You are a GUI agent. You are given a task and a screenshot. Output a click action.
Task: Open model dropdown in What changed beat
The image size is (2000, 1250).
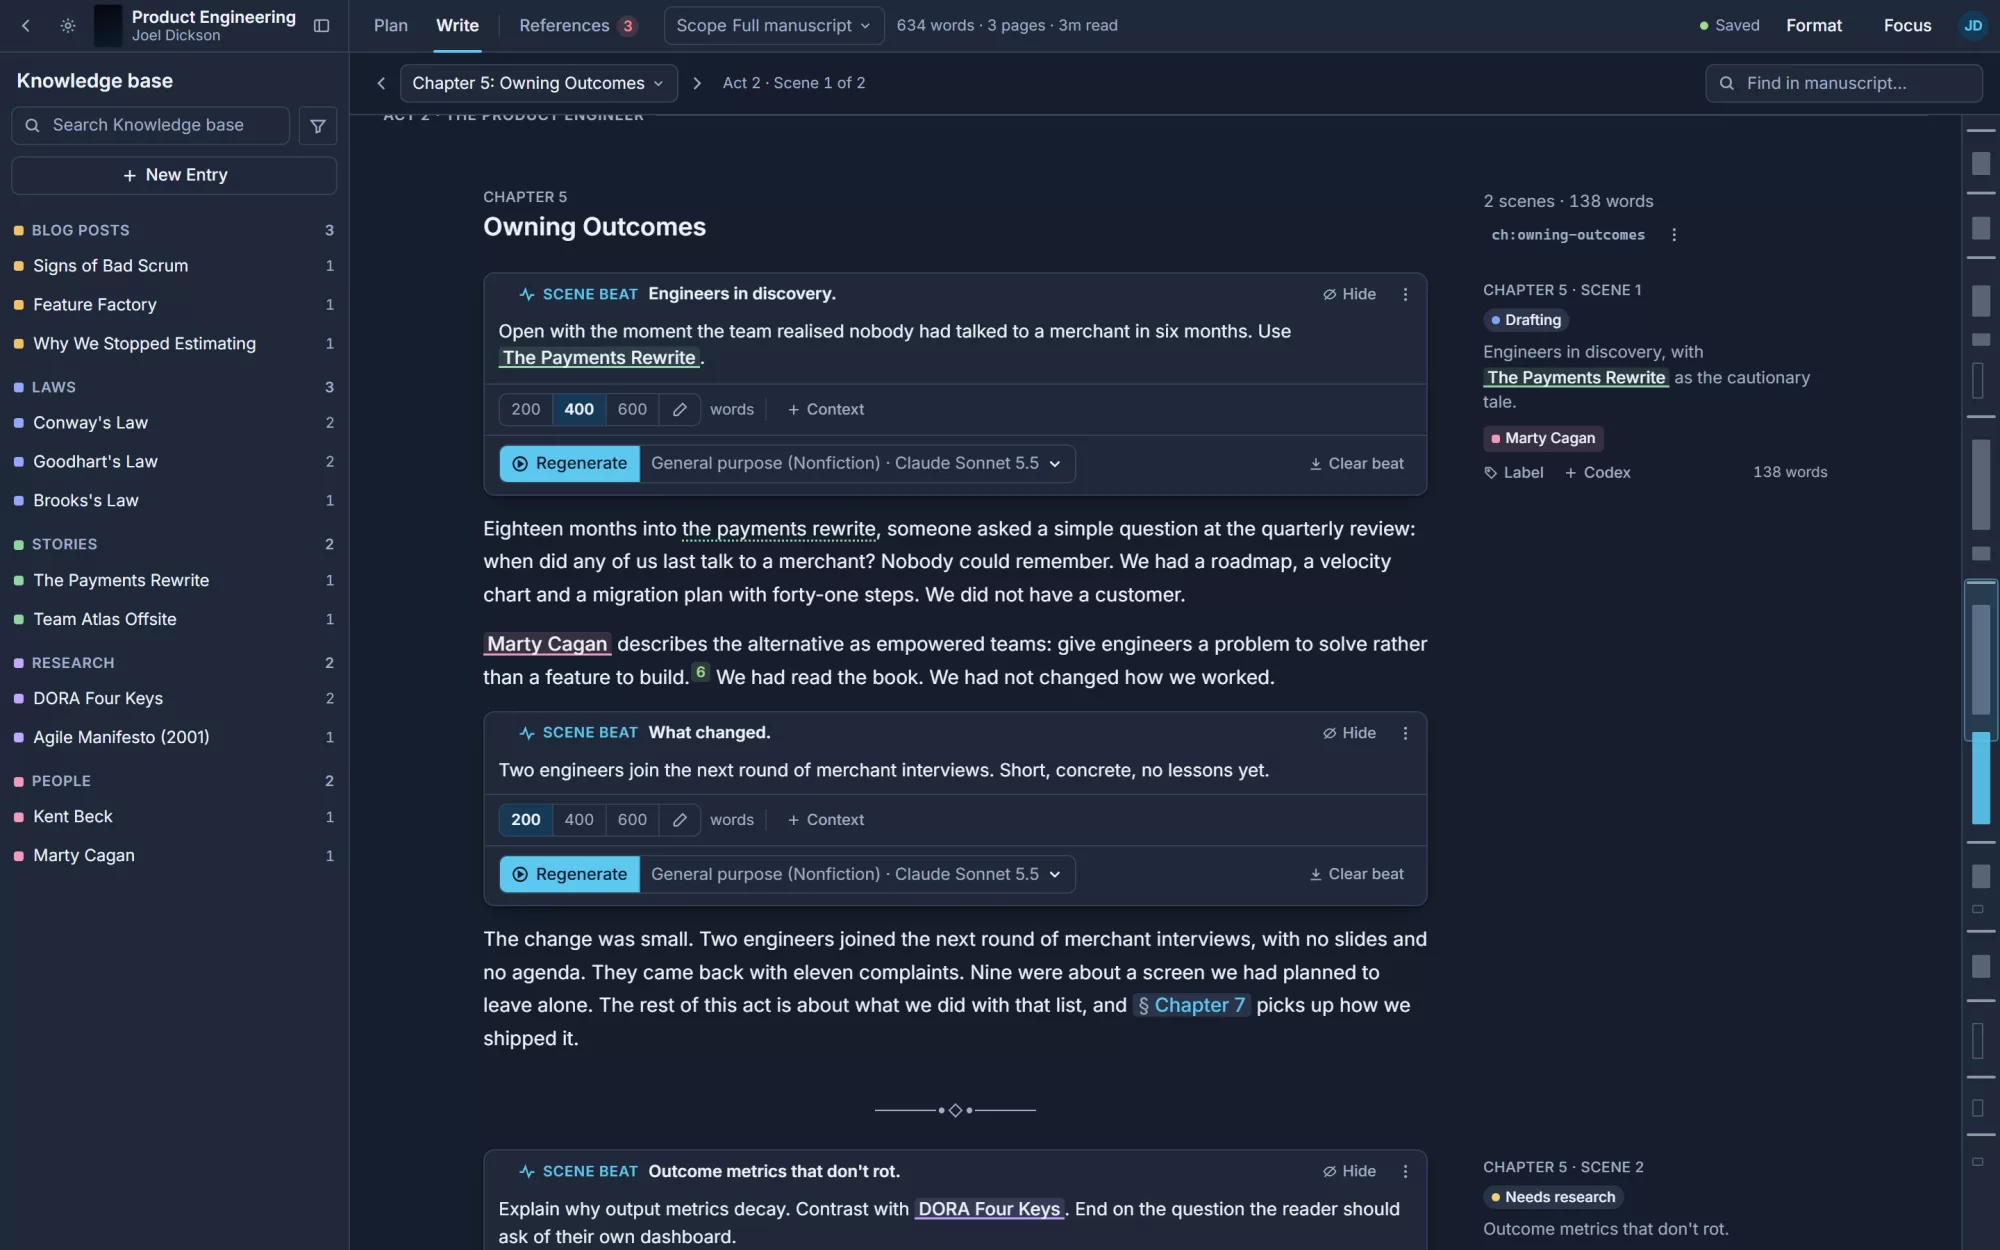click(x=856, y=874)
